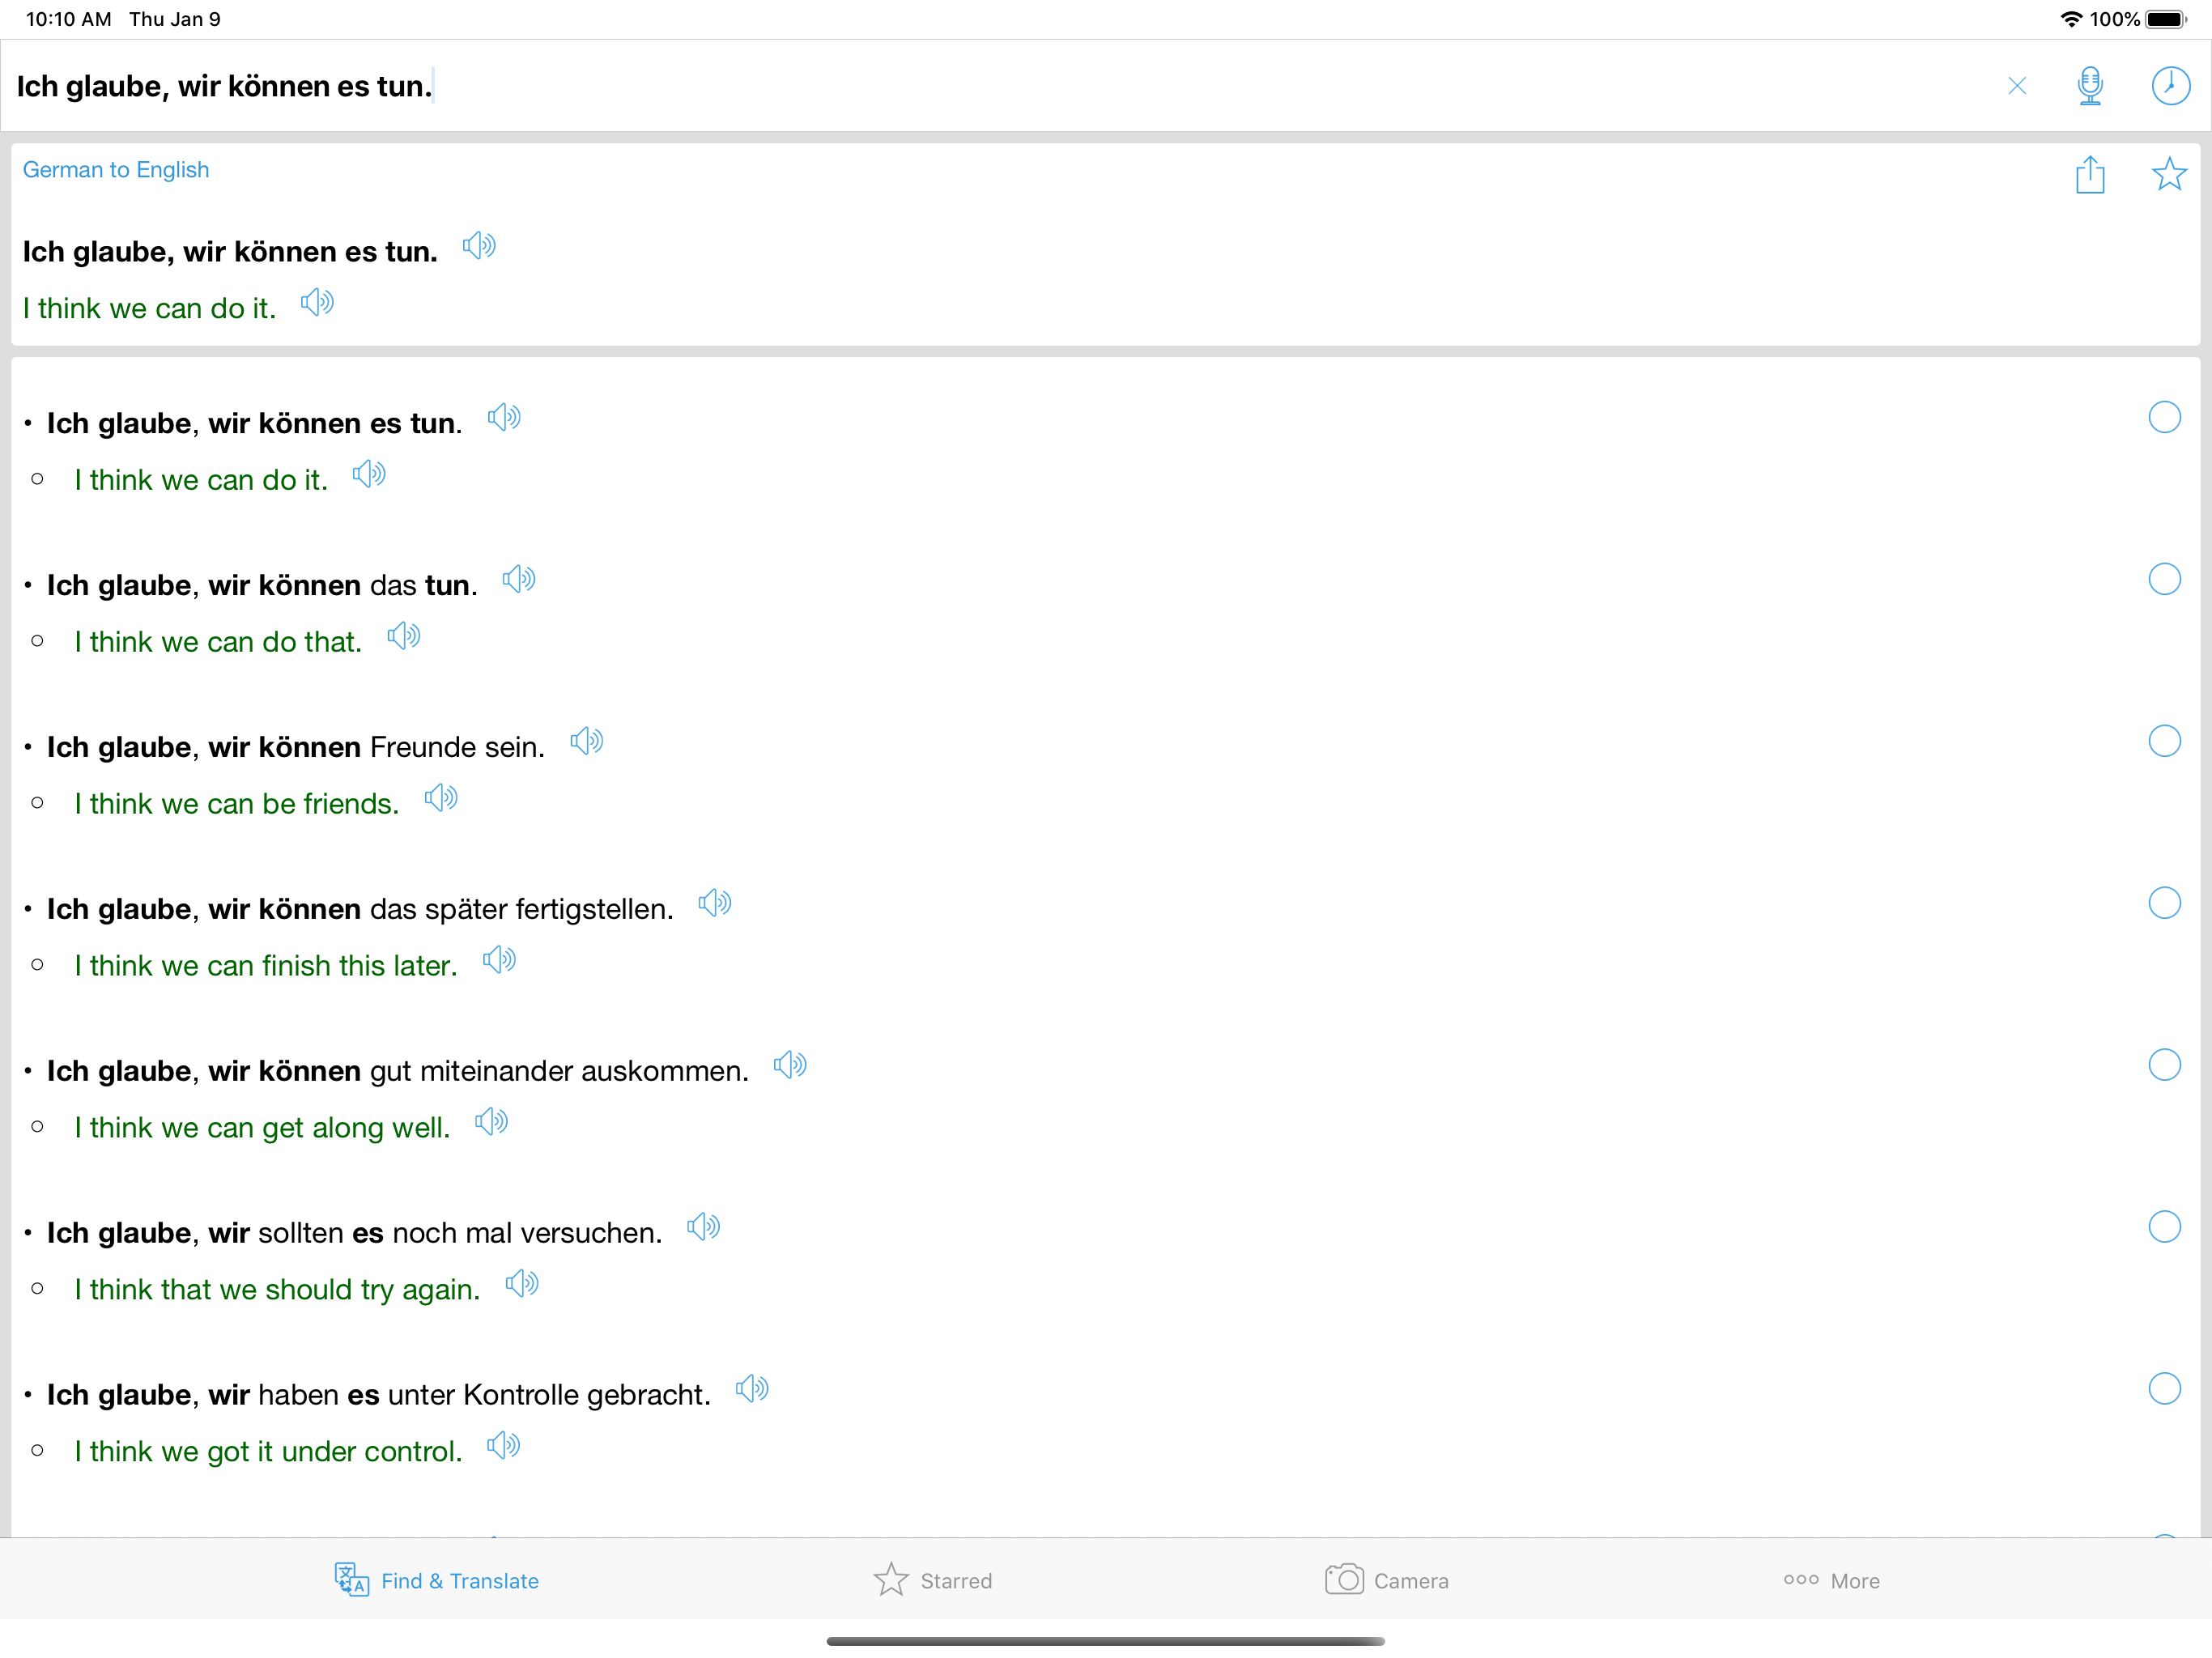Select circle next to 'wir können es tun' example
2212x1658 pixels.
click(x=2164, y=417)
